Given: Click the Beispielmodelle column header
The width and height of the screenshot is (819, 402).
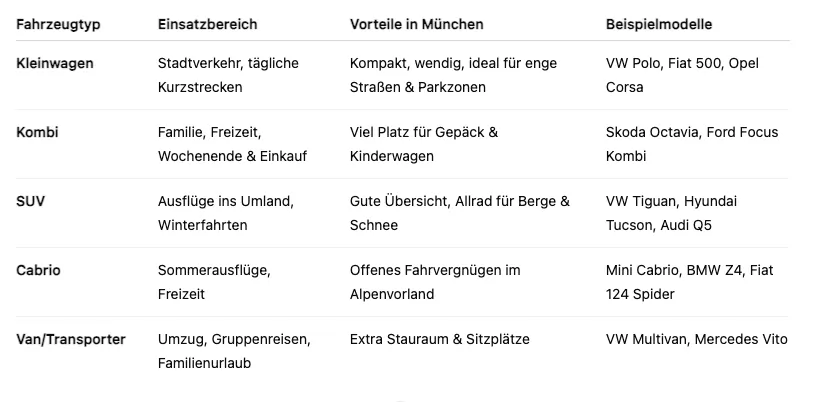Looking at the screenshot, I should 659,24.
